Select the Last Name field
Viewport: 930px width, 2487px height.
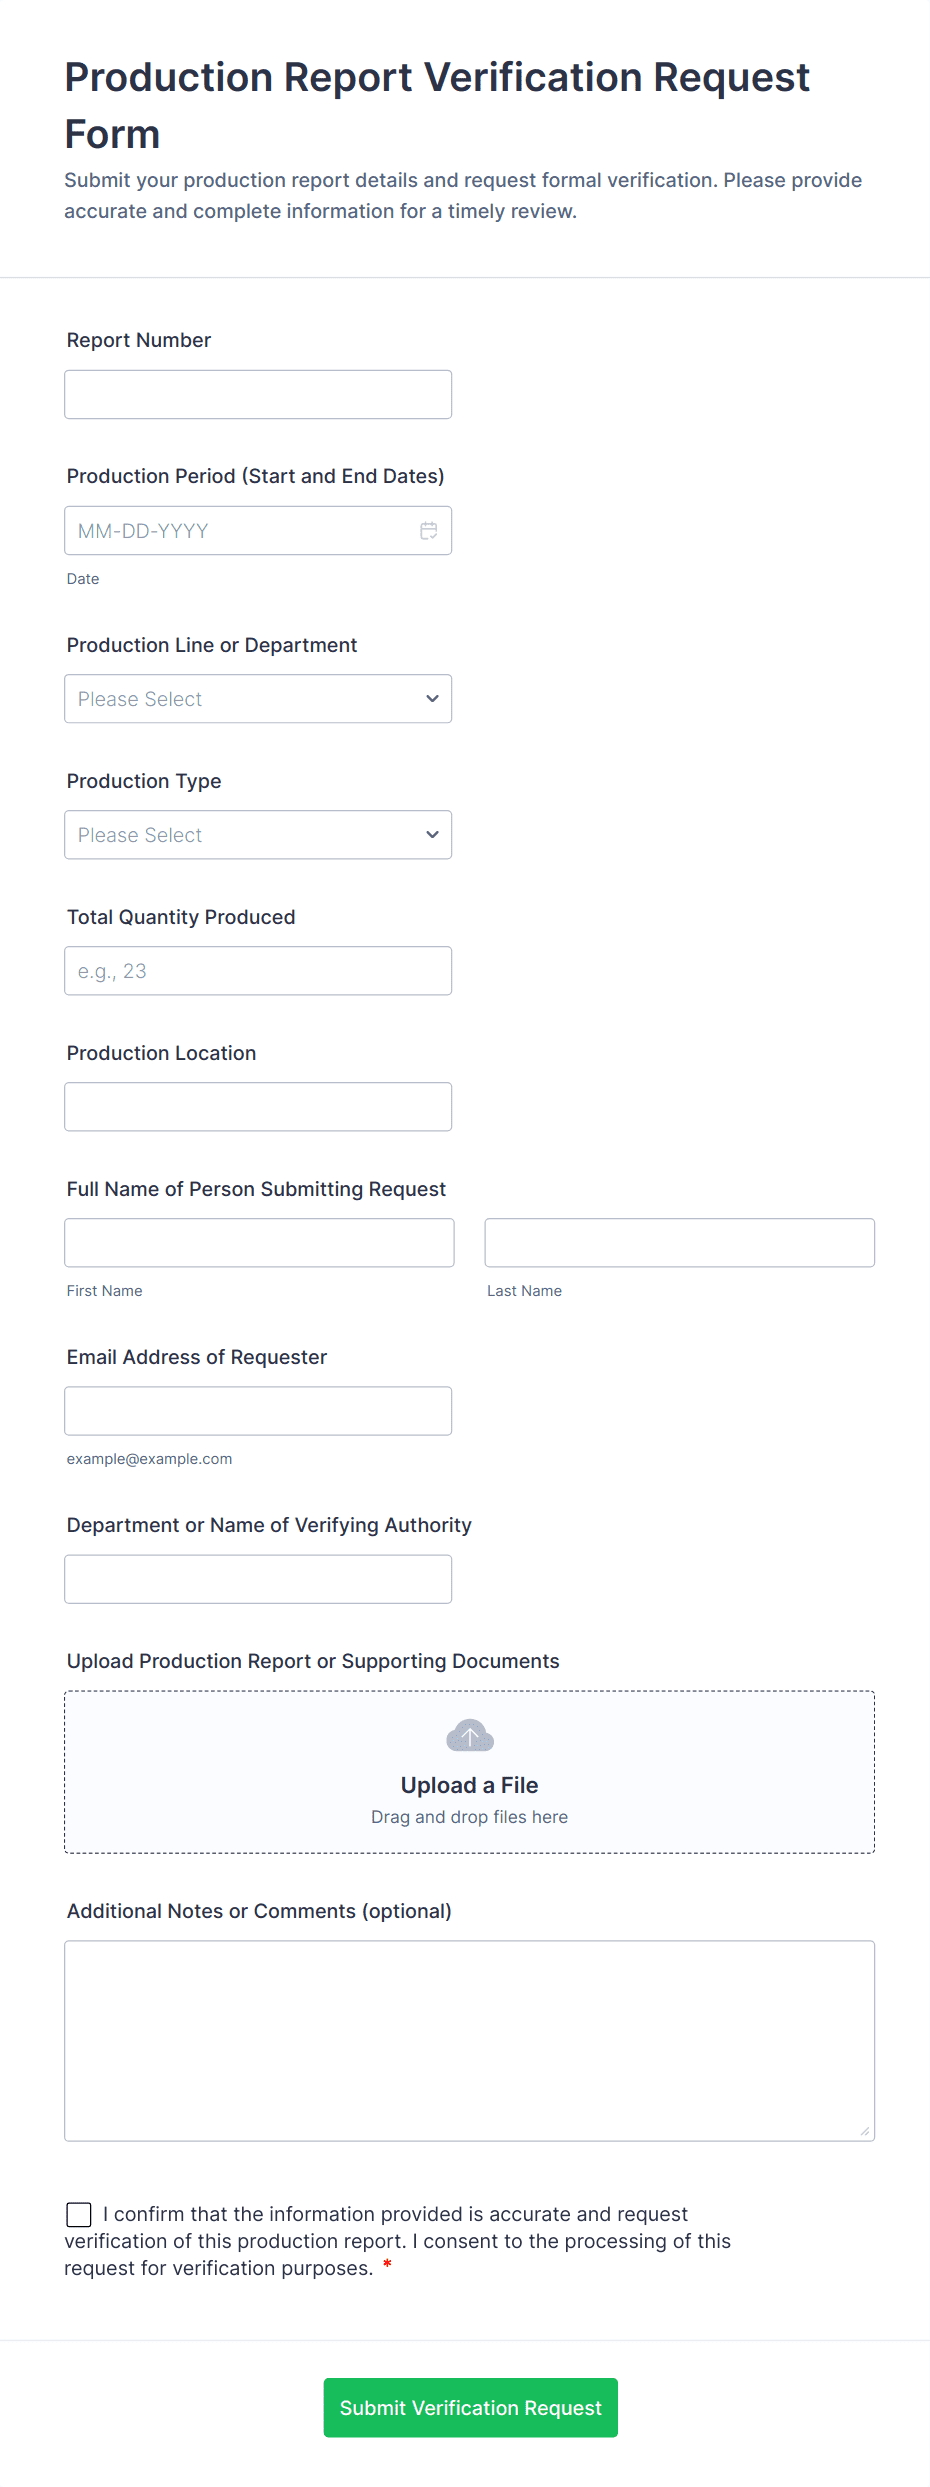coord(679,1242)
